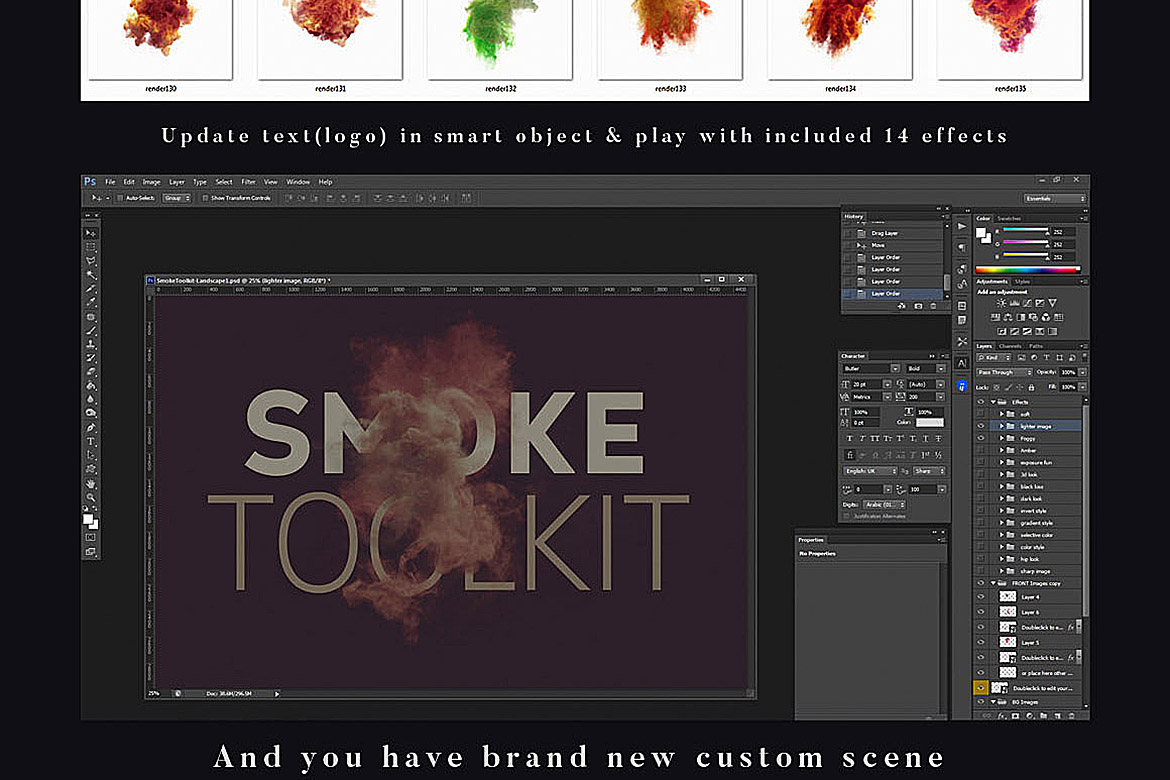Toggle Show Transform Controls checkbox
The width and height of the screenshot is (1170, 780).
pyautogui.click(x=206, y=199)
